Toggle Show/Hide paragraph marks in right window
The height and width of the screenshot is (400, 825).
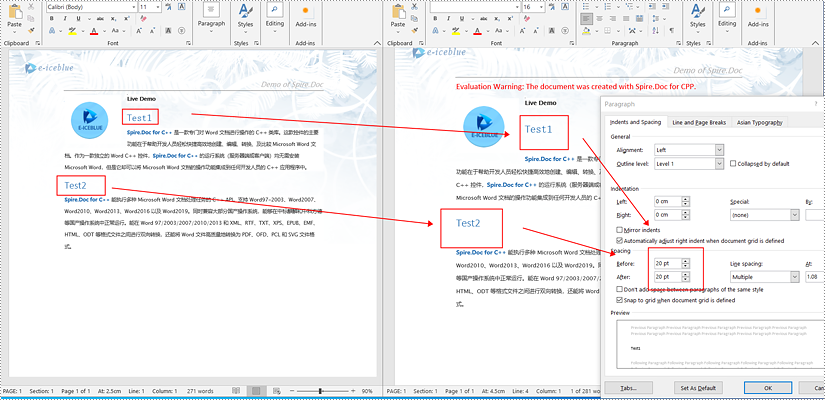671,31
